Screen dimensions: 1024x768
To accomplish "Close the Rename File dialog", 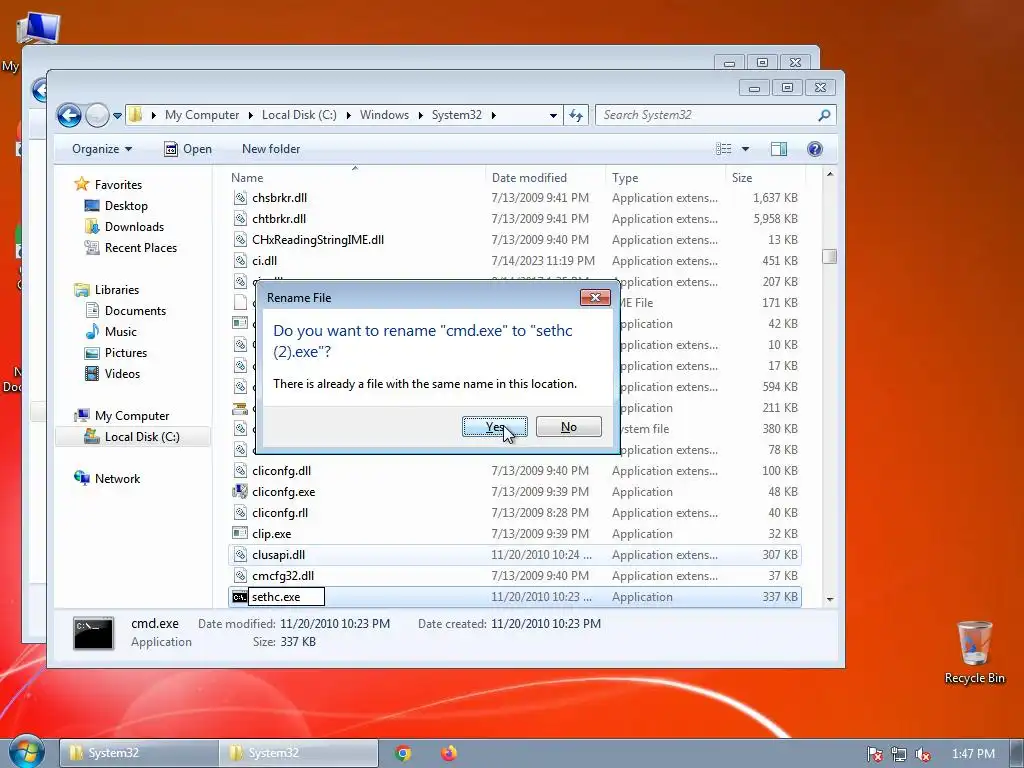I will 595,298.
